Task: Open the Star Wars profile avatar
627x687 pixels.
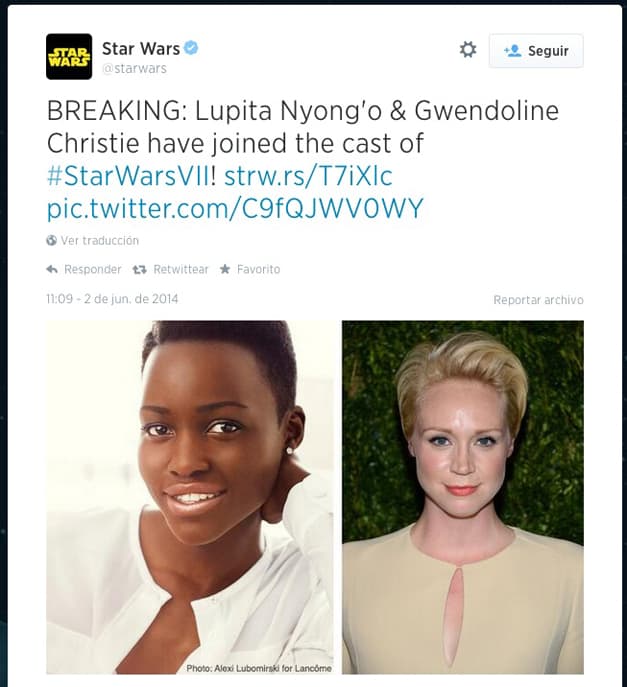Action: pos(69,57)
